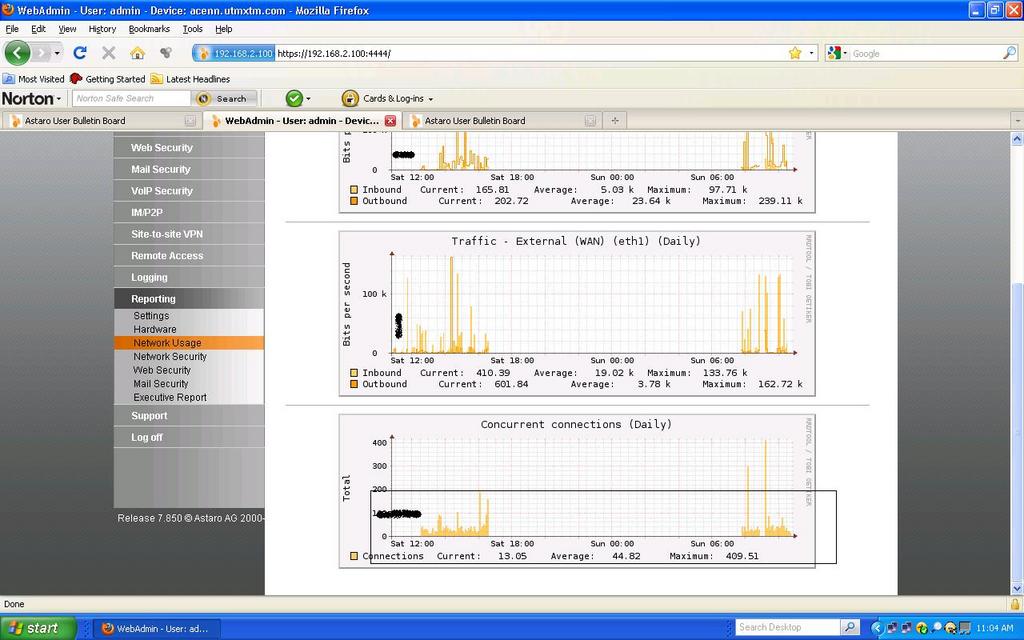Click the Norton Safe Search input field
This screenshot has height=640, width=1024.
pos(130,98)
